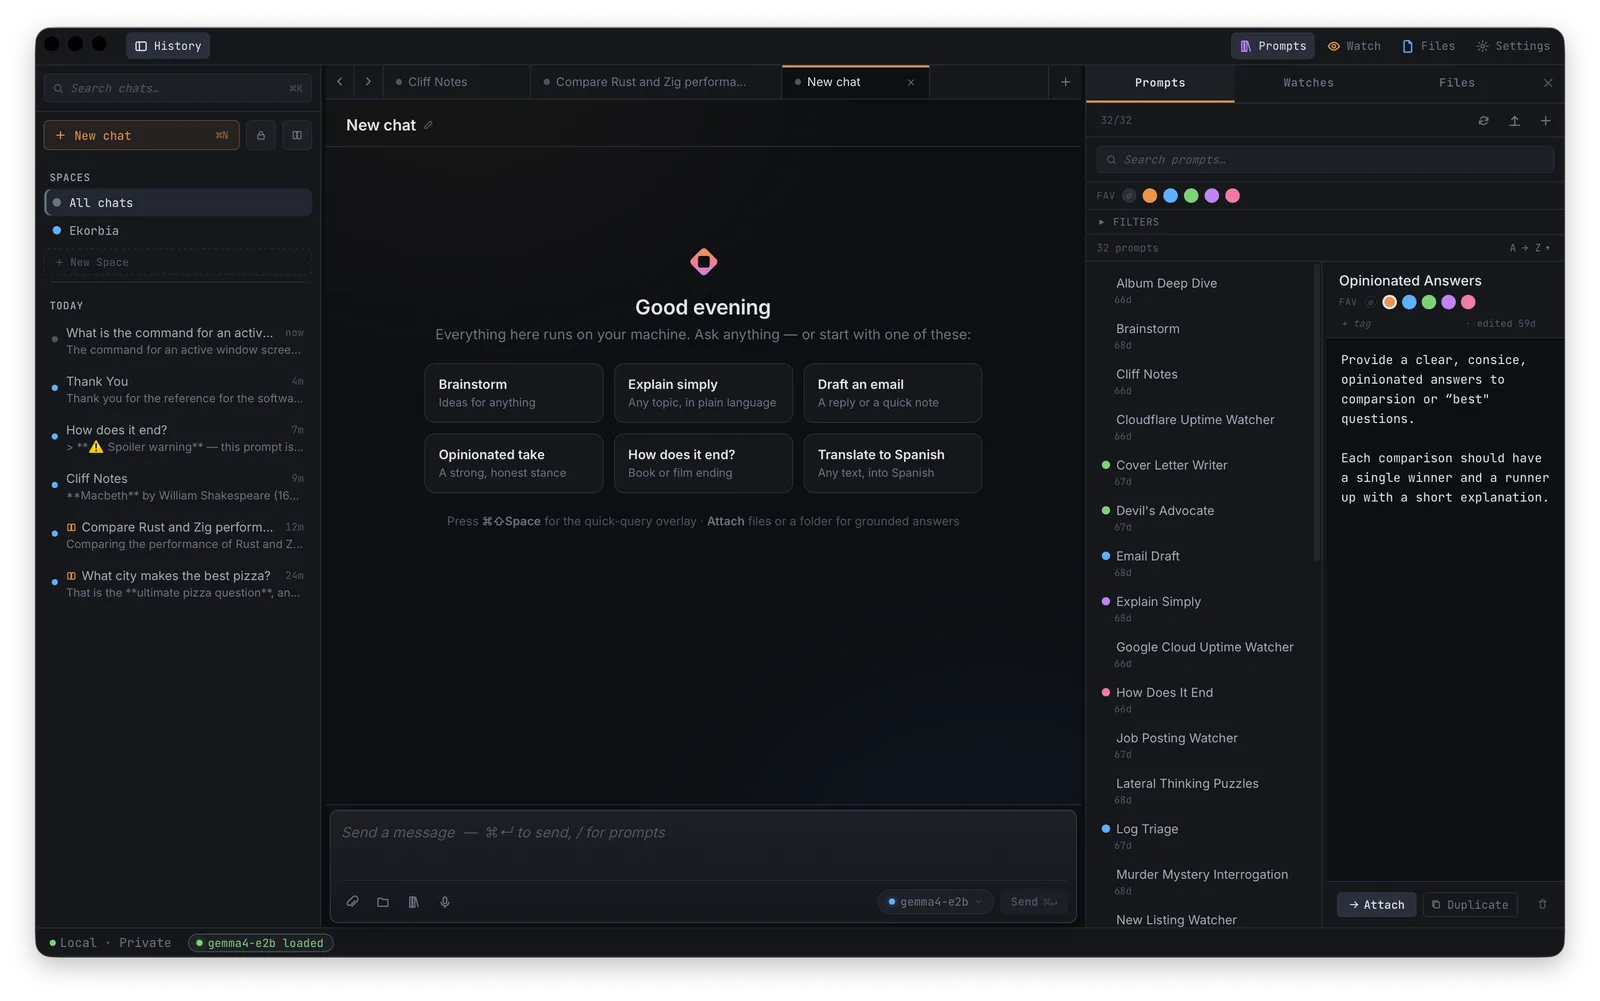Start voice input with the microphone icon

(x=445, y=902)
